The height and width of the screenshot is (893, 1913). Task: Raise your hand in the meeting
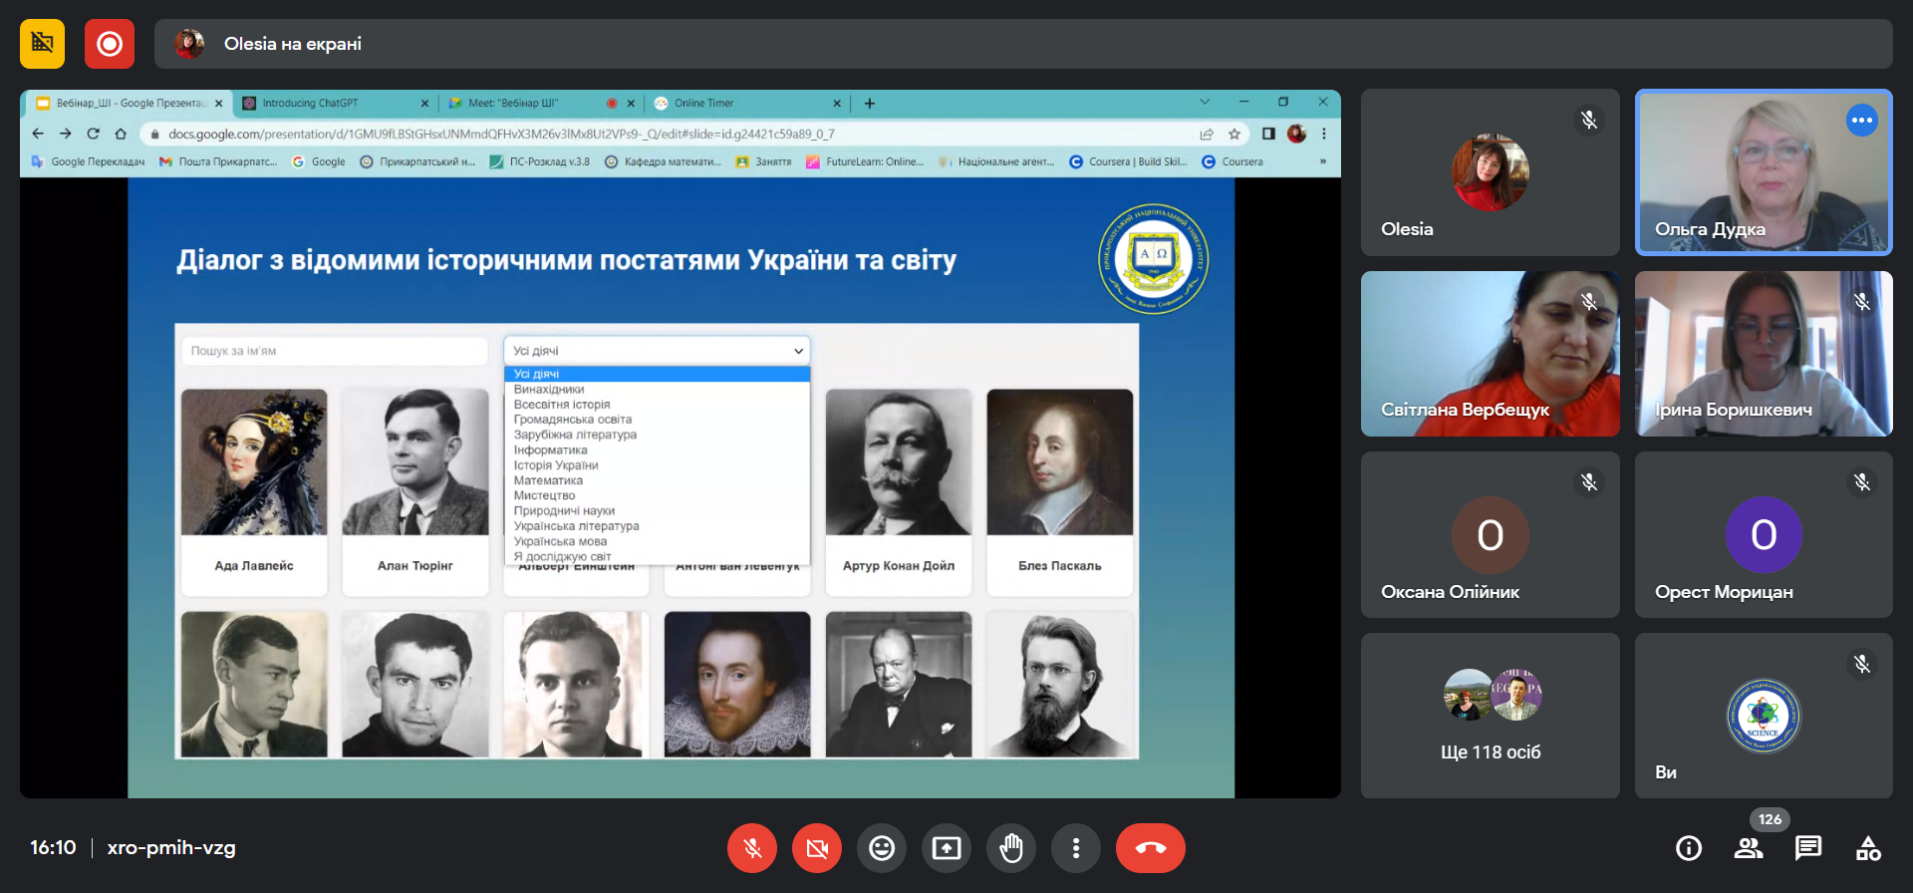(1011, 848)
